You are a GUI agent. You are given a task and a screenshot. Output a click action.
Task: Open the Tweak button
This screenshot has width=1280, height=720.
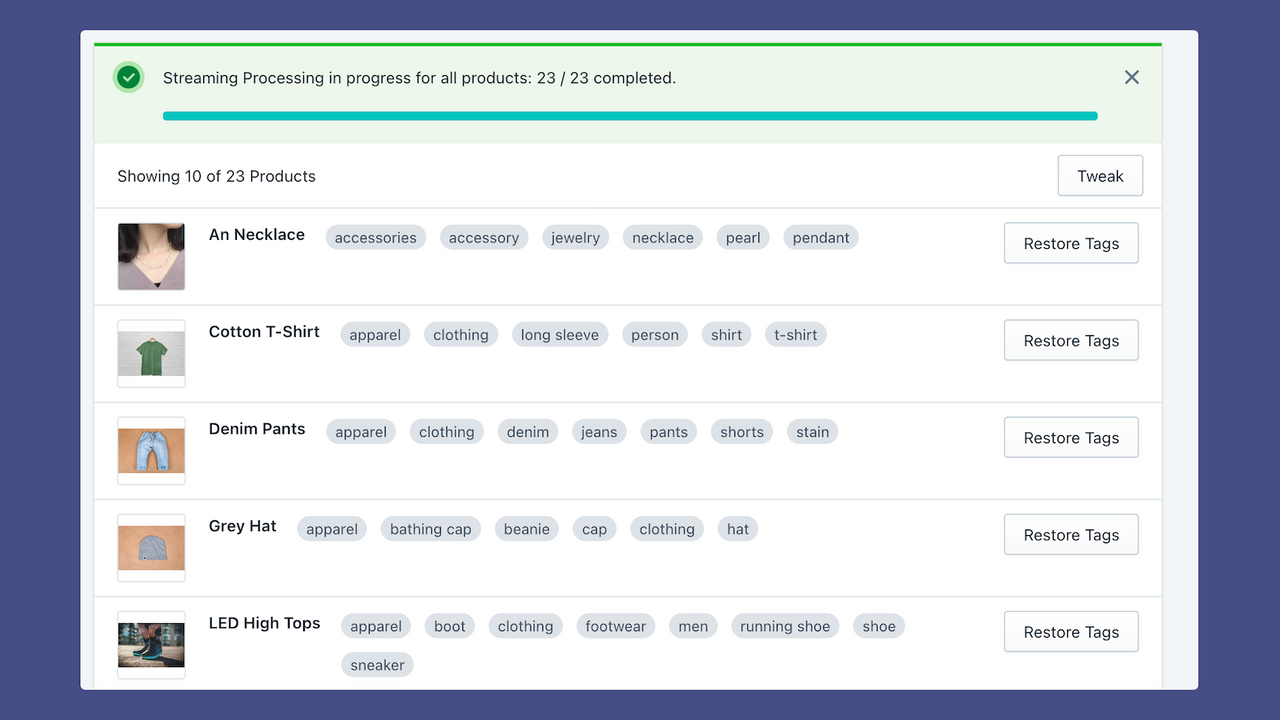1100,176
